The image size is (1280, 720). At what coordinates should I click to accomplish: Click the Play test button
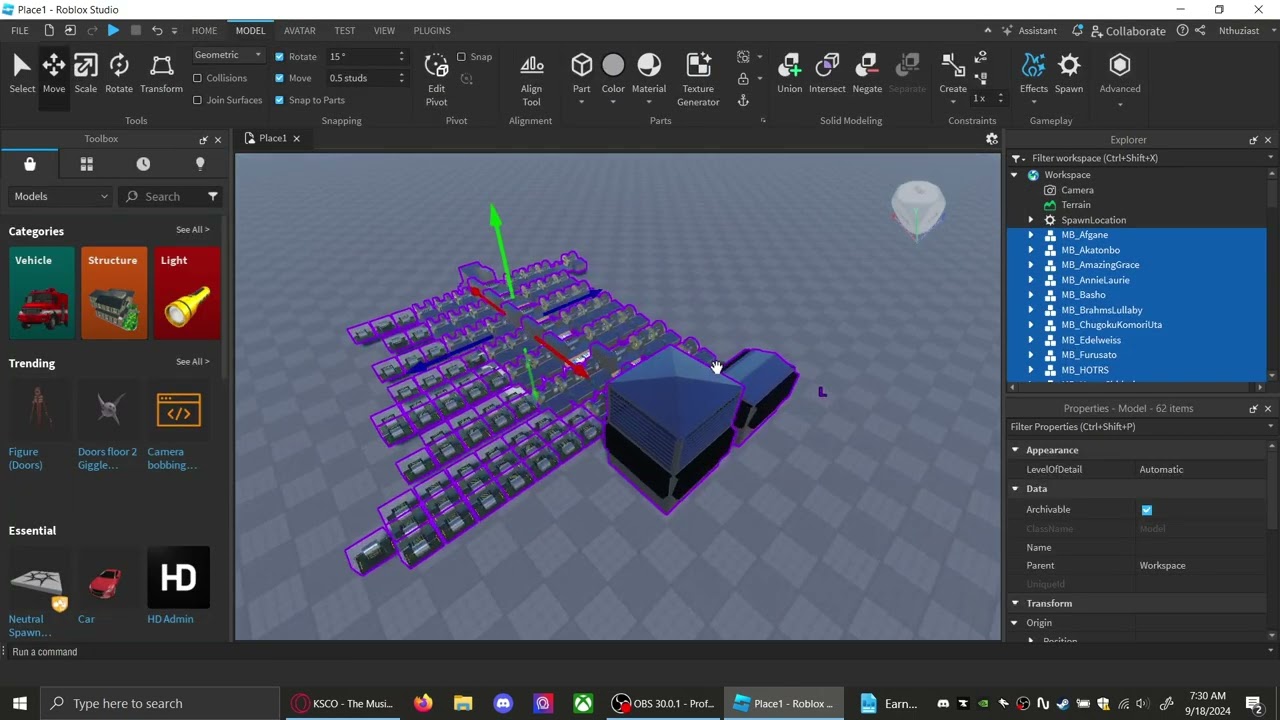[113, 31]
